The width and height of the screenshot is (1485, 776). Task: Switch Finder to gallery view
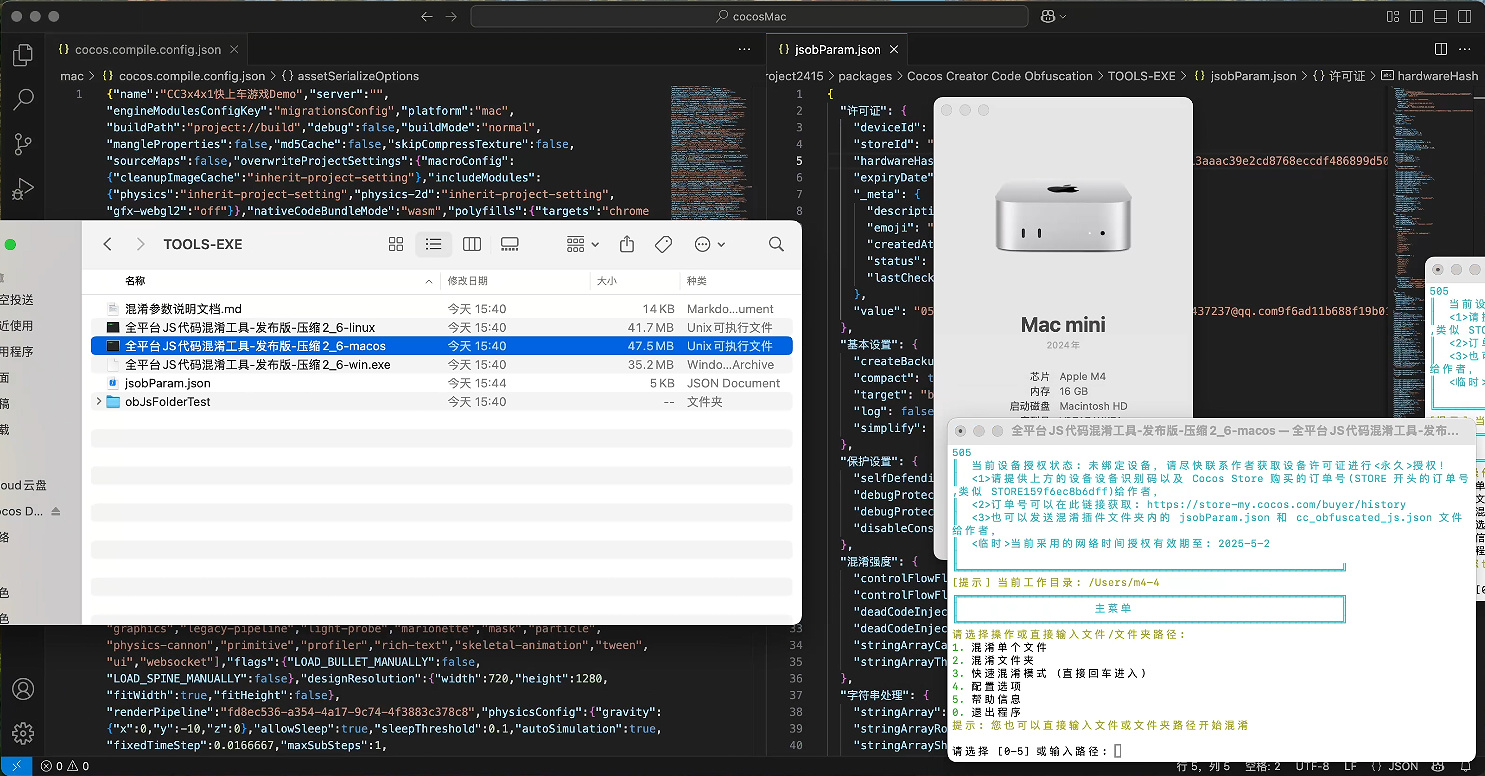pos(510,245)
